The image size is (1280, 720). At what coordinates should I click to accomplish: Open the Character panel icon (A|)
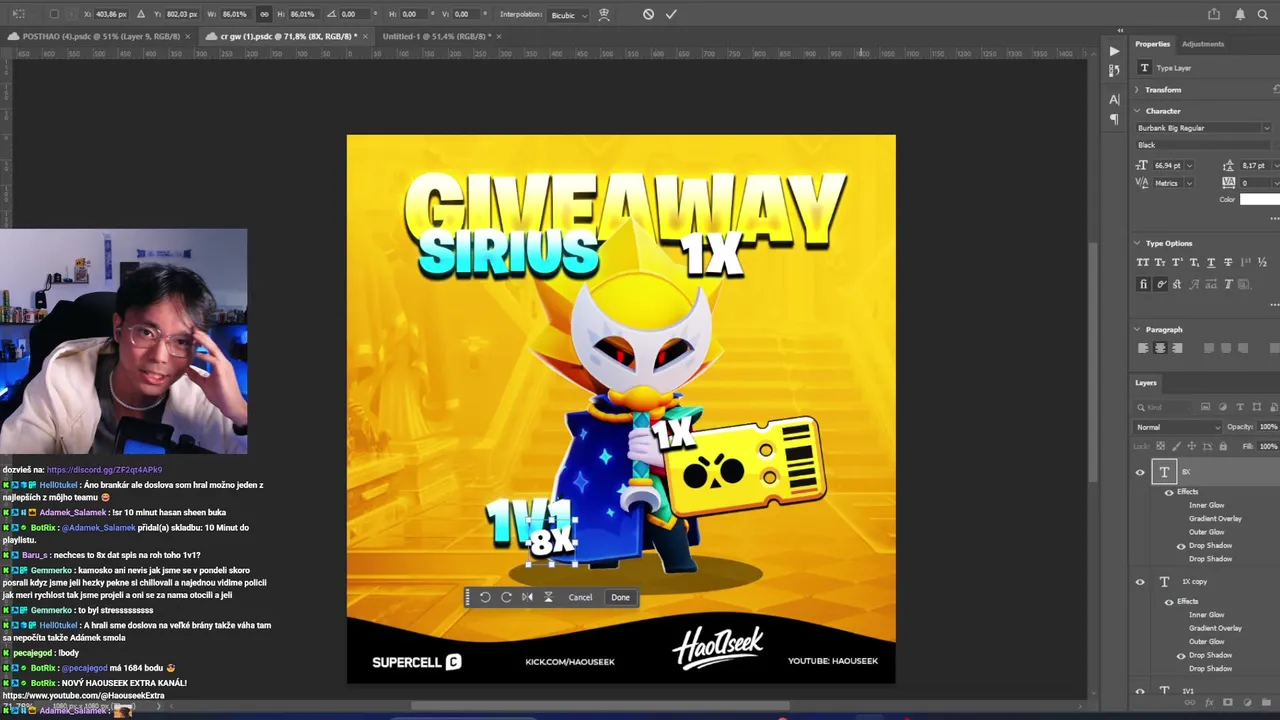tap(1114, 99)
